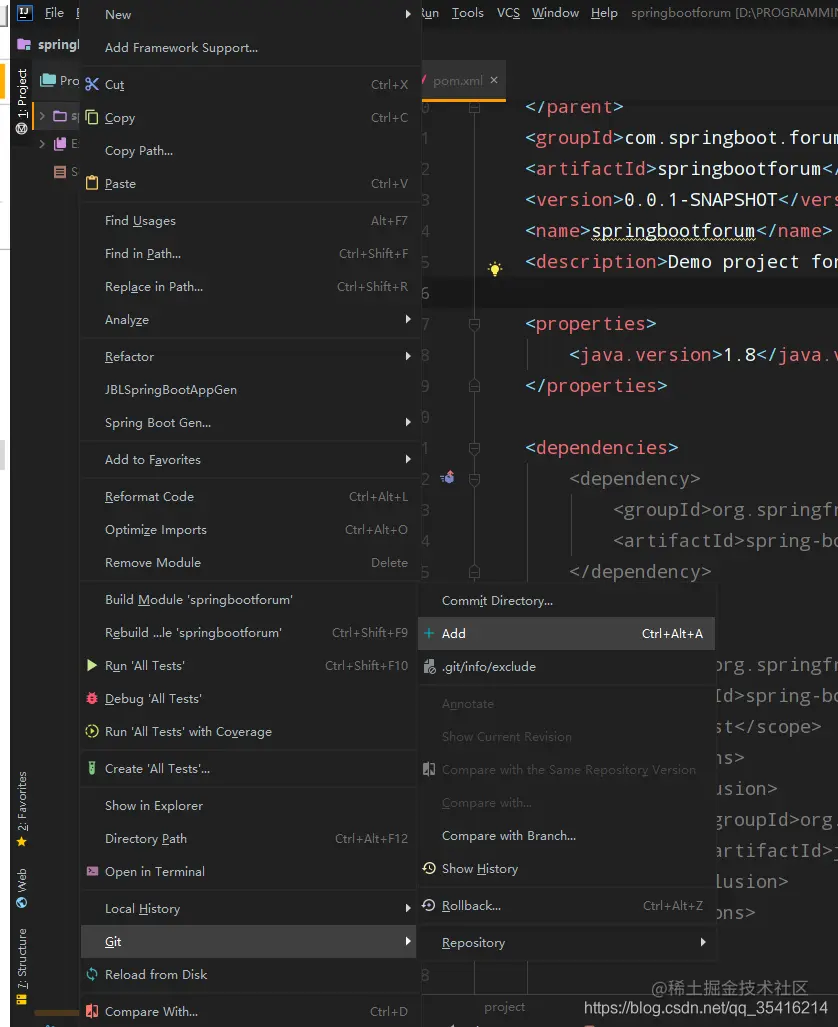
Task: Select Reformat Code
Action: pyautogui.click(x=248, y=496)
